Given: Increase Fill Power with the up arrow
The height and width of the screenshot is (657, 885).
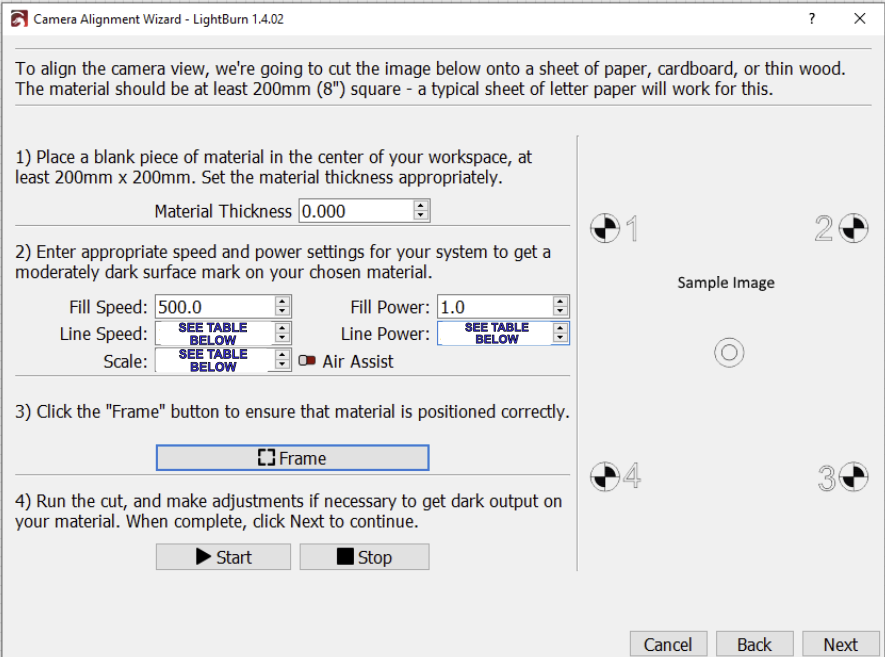Looking at the screenshot, I should pyautogui.click(x=560, y=301).
